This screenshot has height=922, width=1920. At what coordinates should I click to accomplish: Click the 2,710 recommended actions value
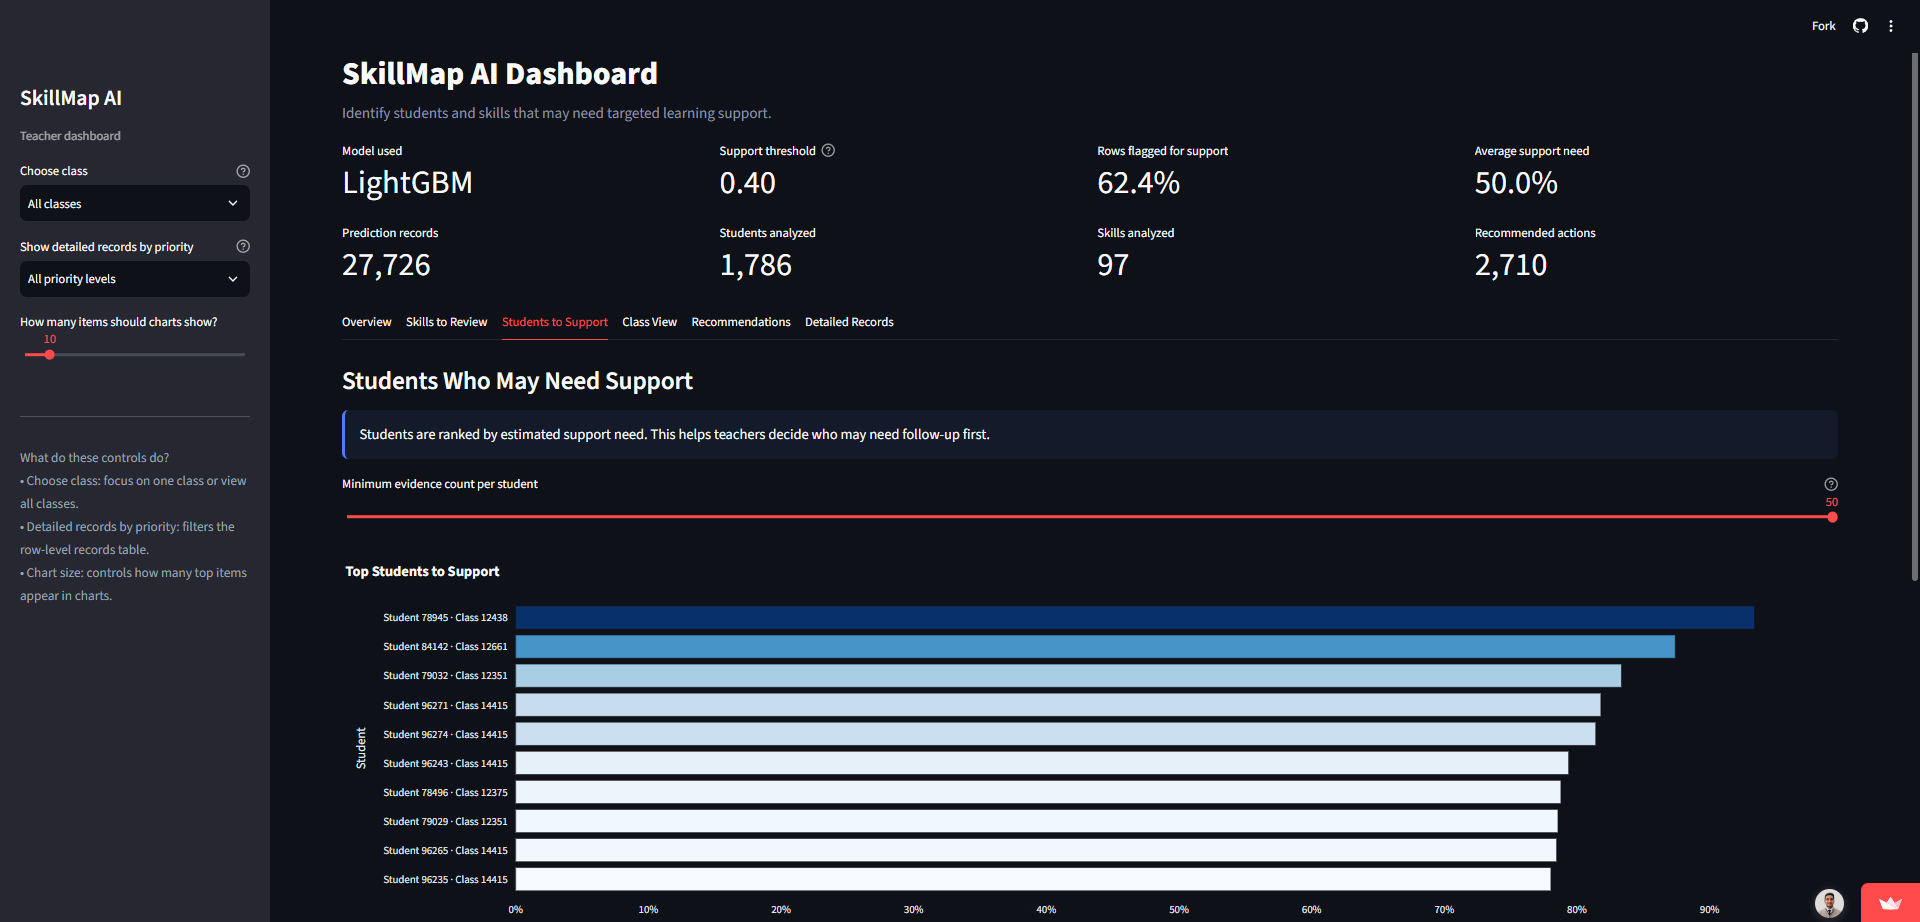tap(1511, 265)
